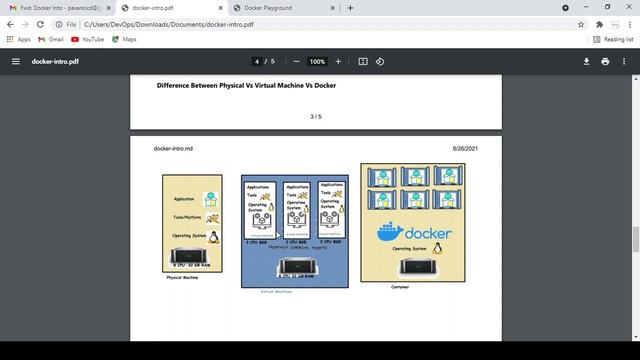Open the Reading list

[x=613, y=39]
